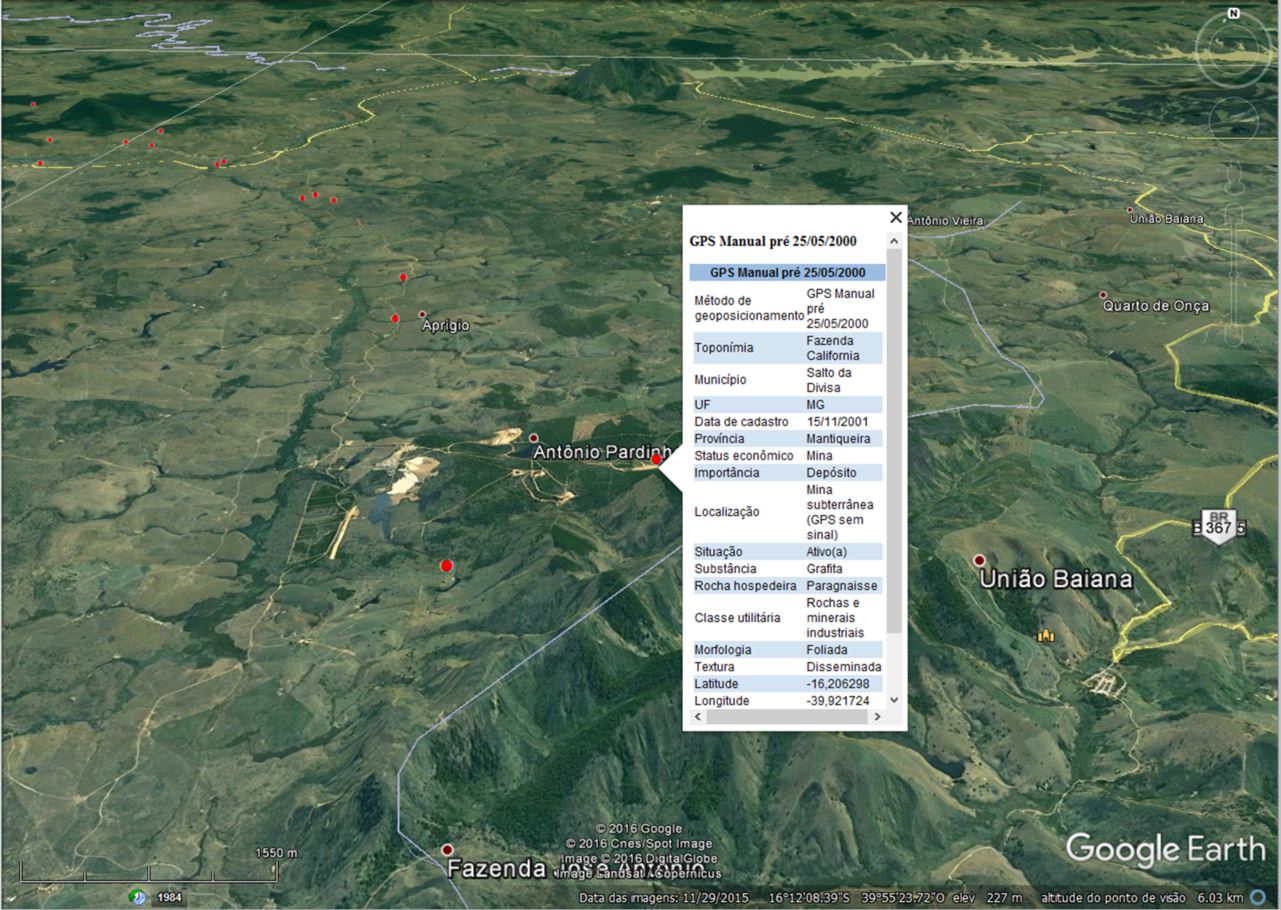
Task: Select the large red marker below the mine
Action: (x=446, y=566)
